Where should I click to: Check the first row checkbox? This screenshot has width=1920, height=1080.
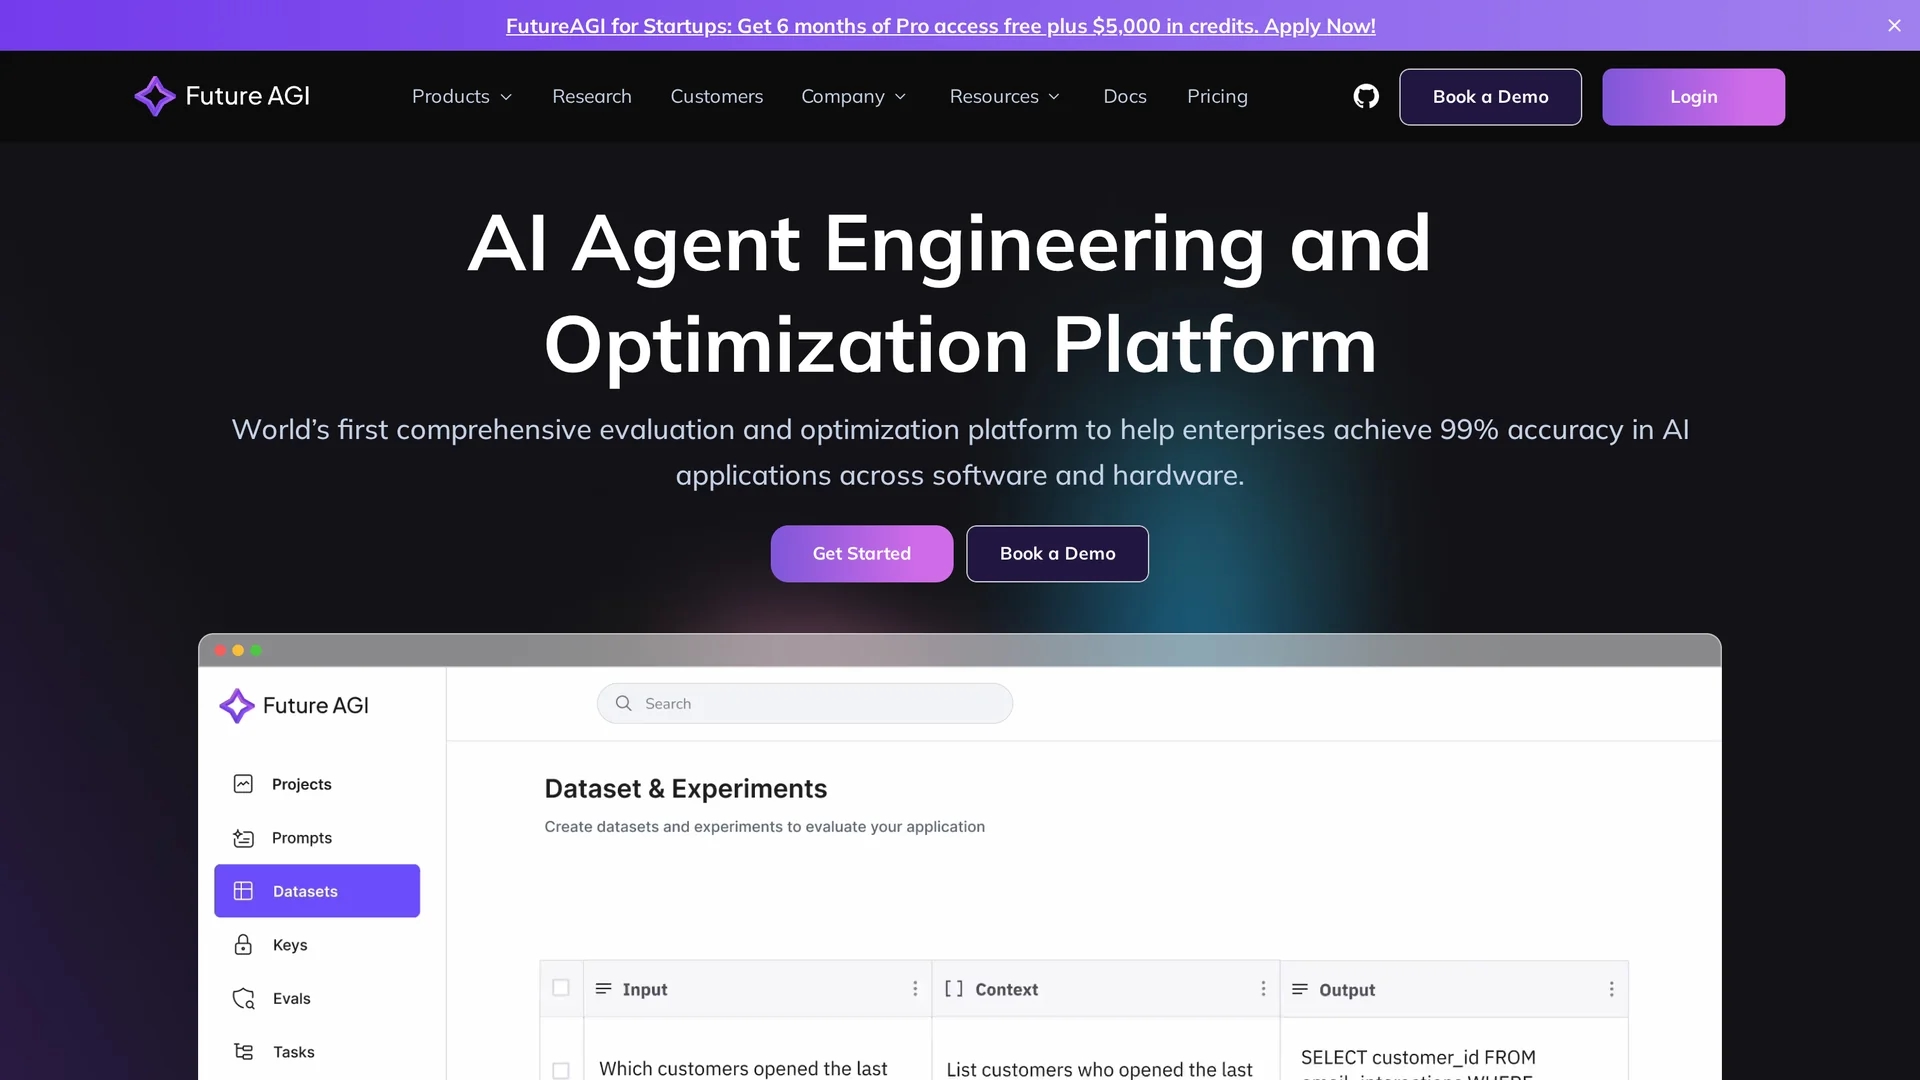coord(561,1070)
